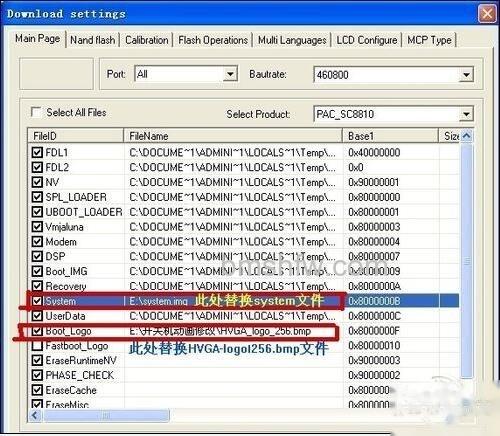This screenshot has height=436, width=500.
Task: Uncheck the FDL1 file checkbox
Action: (37, 153)
